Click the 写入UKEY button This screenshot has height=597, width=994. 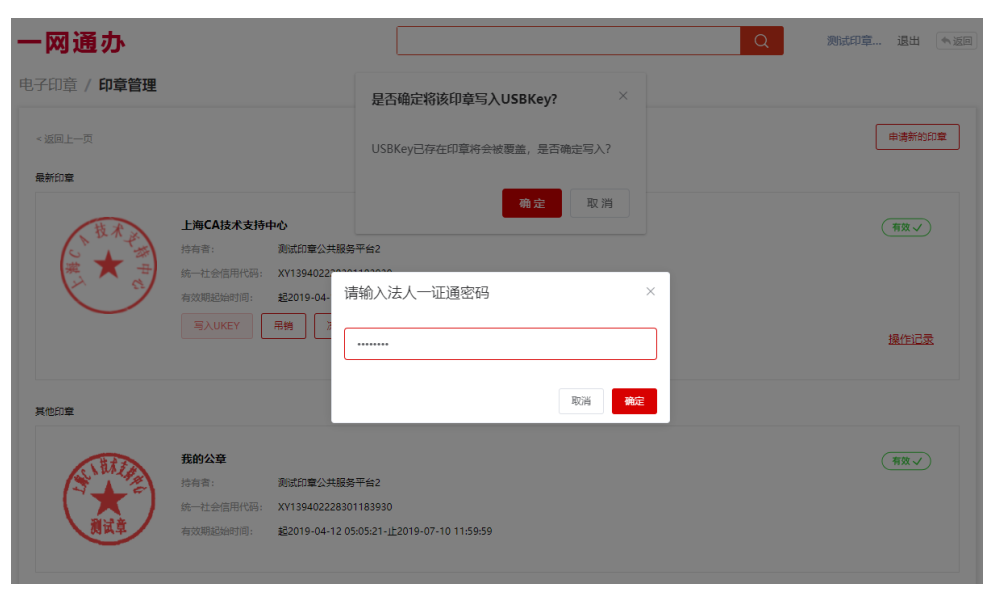click(x=217, y=326)
